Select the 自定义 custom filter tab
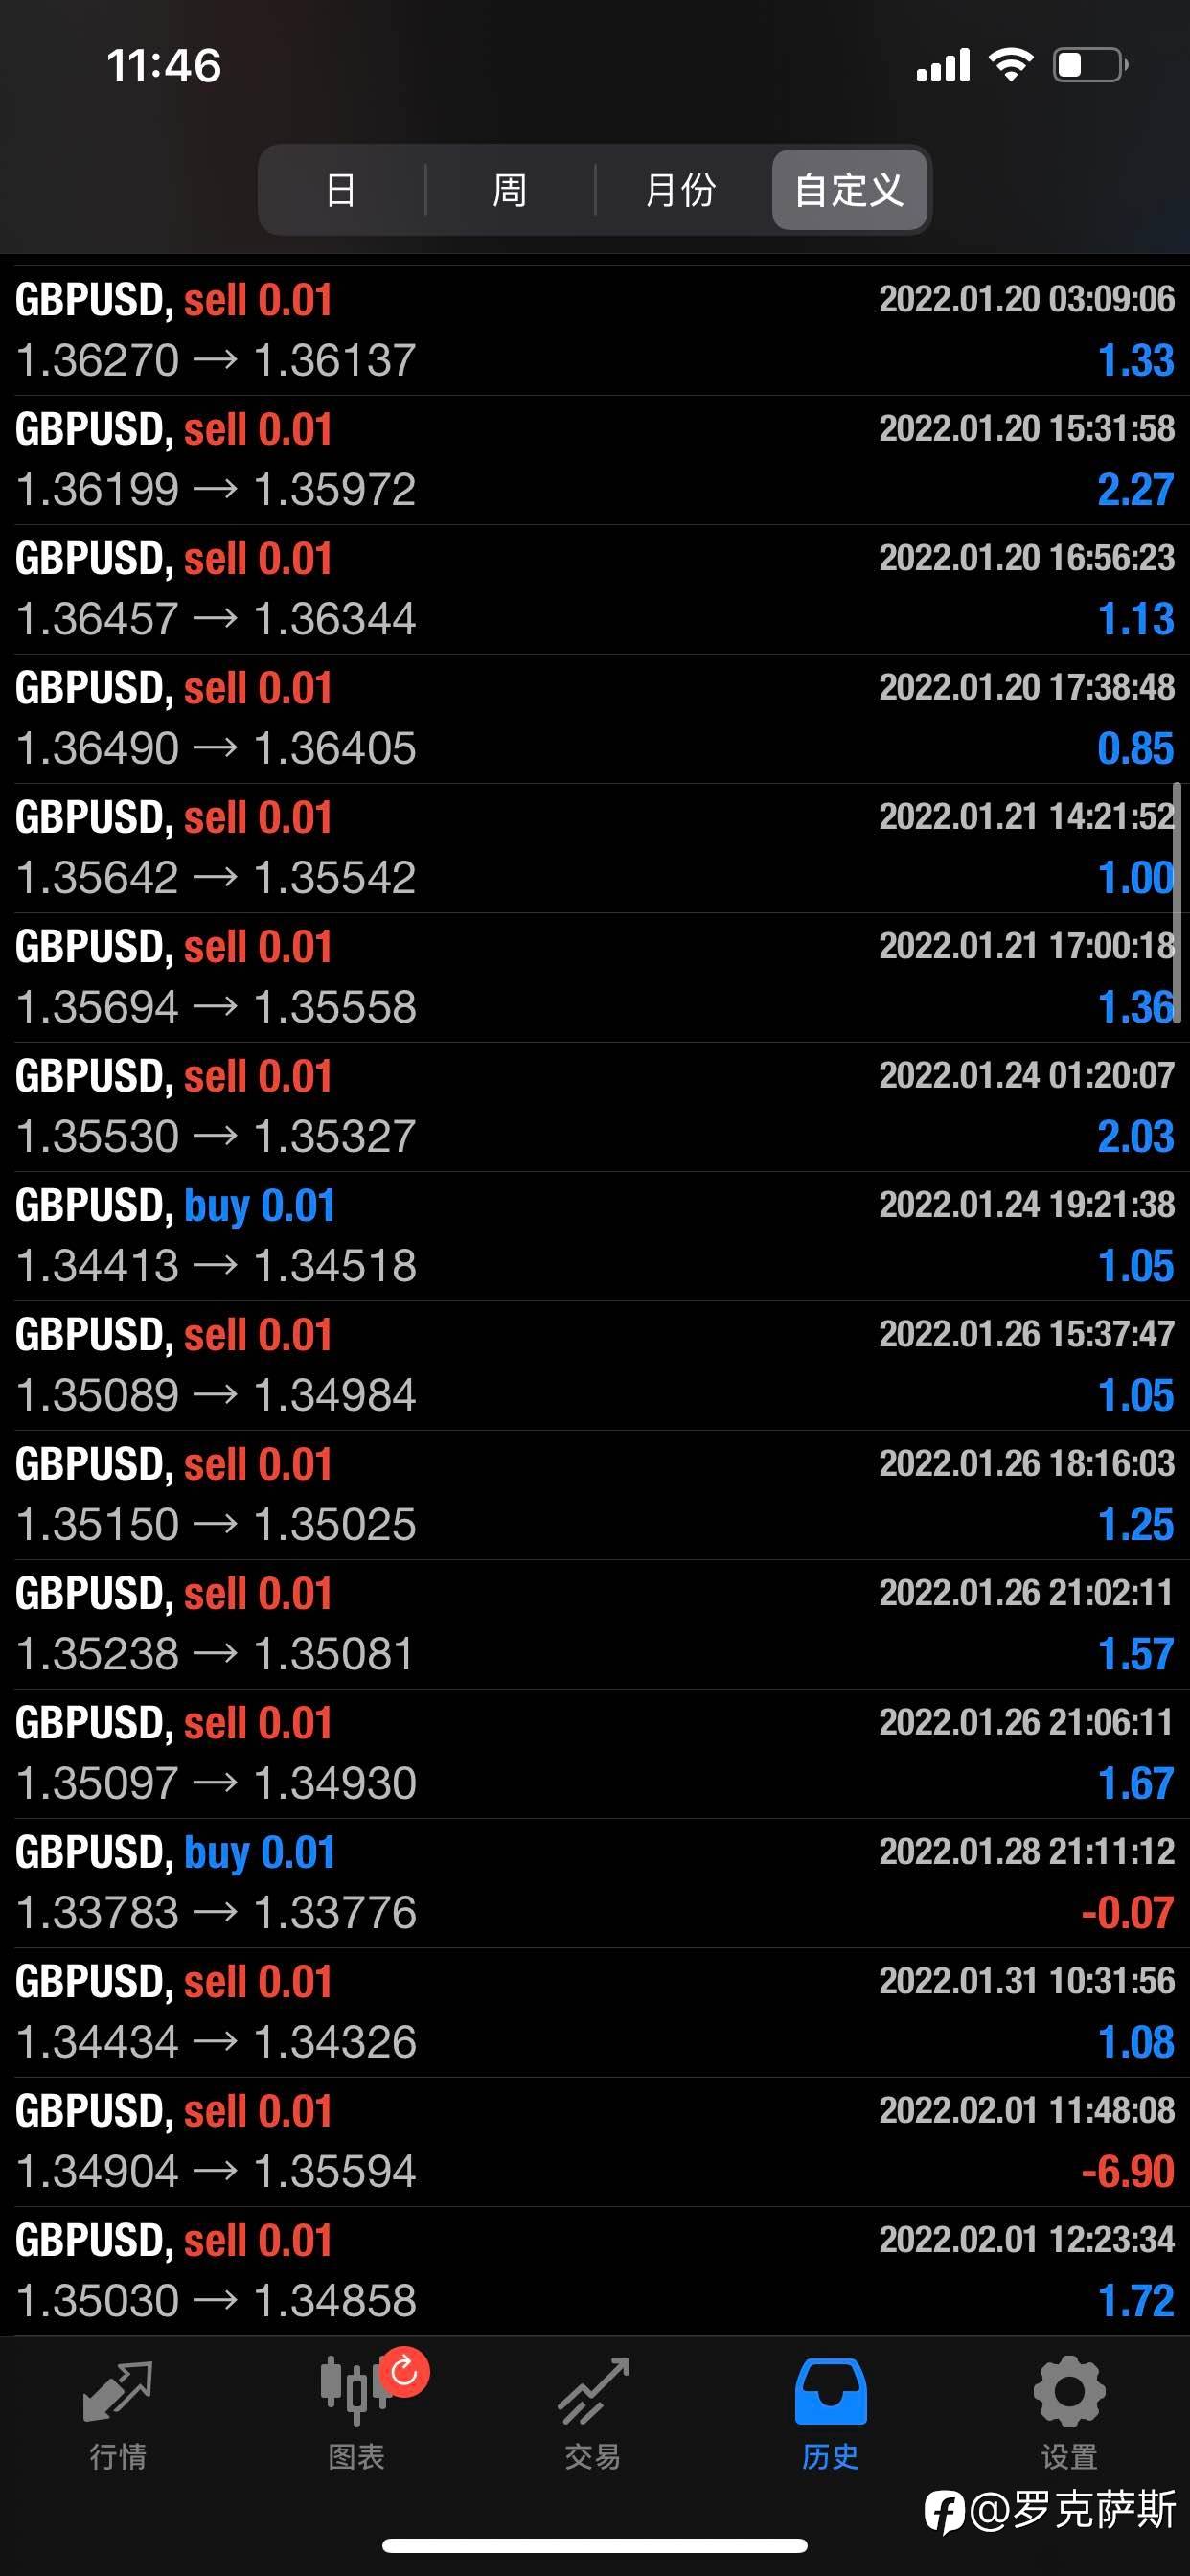Viewport: 1190px width, 2576px height. point(849,190)
